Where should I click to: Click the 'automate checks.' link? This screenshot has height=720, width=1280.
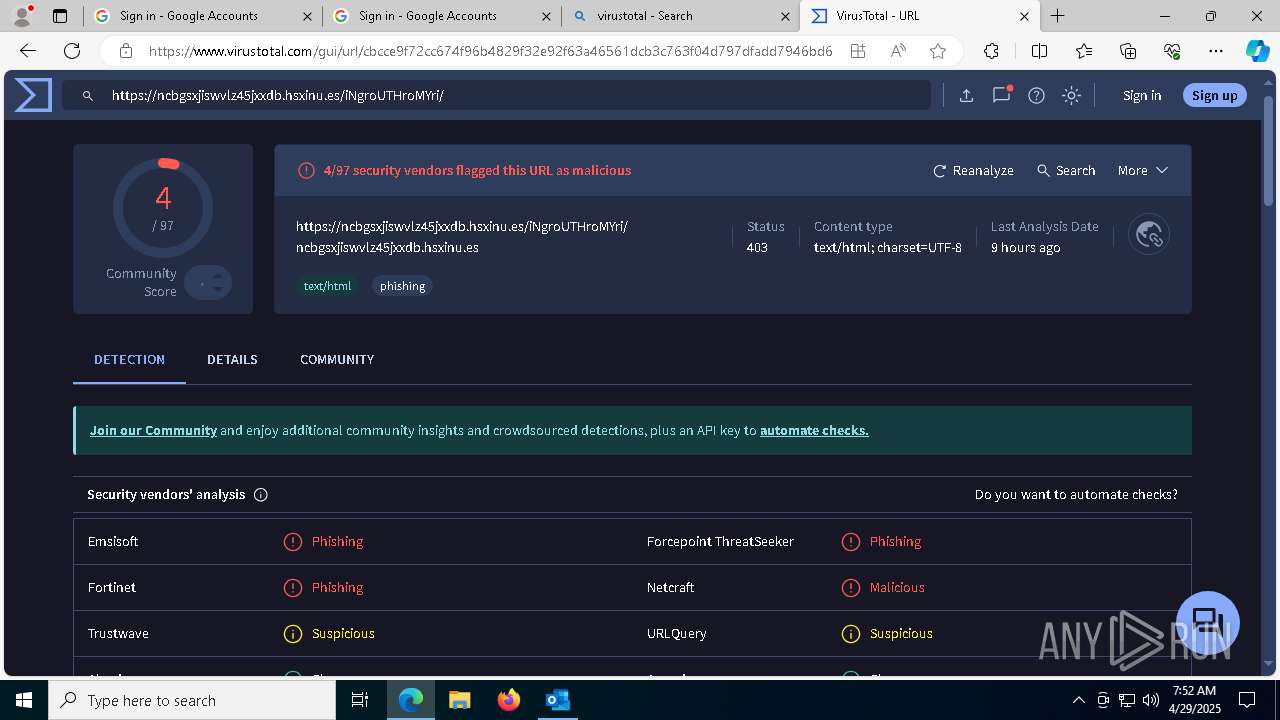[814, 431]
